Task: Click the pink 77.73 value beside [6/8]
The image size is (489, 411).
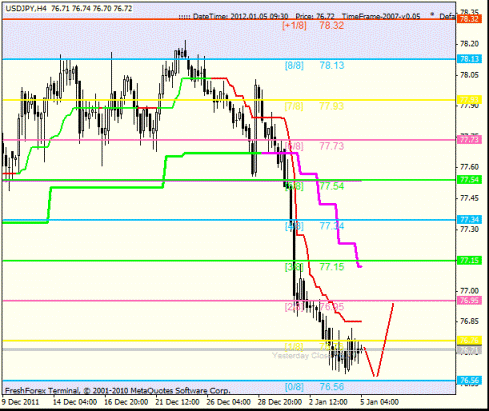Action: pos(332,146)
